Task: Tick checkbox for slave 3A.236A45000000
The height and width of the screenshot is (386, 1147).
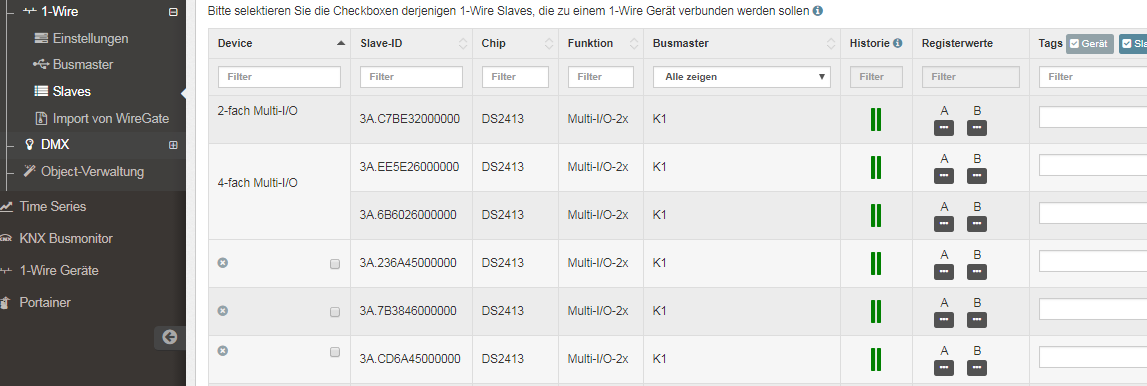Action: (x=335, y=264)
